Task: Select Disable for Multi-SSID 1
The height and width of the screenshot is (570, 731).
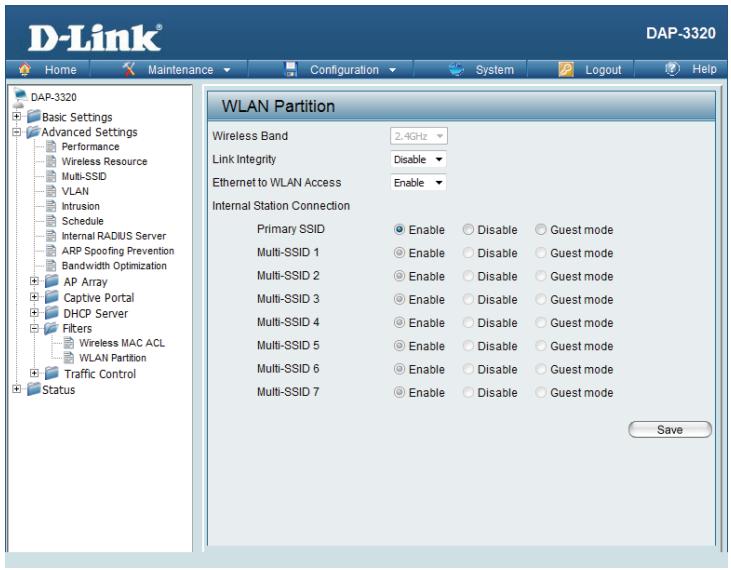Action: (468, 253)
